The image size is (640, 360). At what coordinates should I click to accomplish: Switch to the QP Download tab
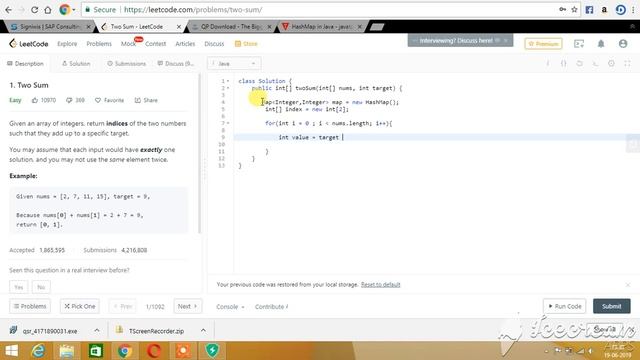(231, 27)
